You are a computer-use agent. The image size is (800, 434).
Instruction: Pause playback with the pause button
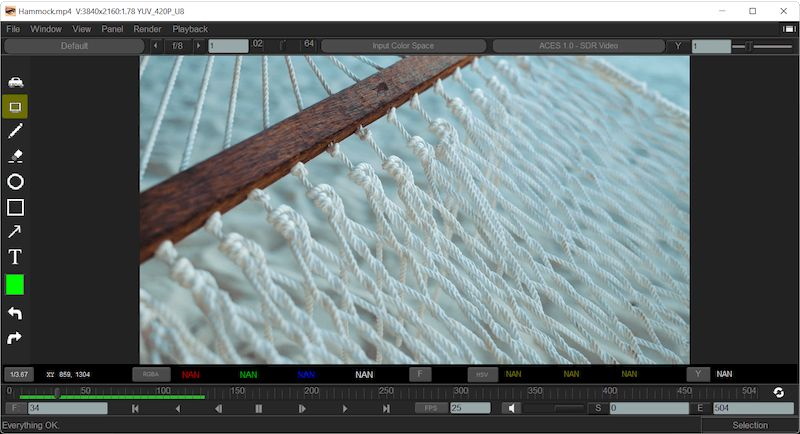[259, 408]
